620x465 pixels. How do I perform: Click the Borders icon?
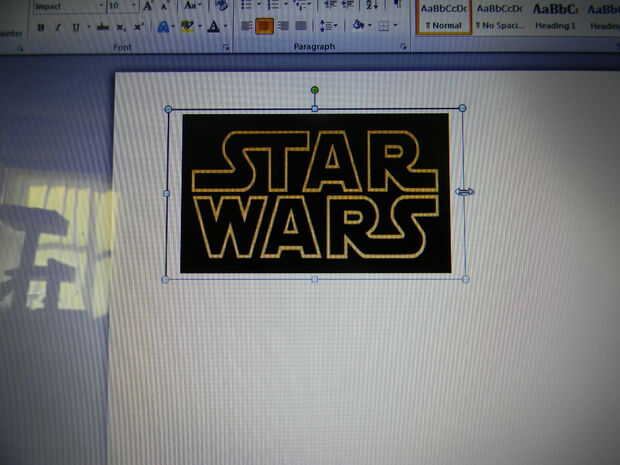[384, 26]
